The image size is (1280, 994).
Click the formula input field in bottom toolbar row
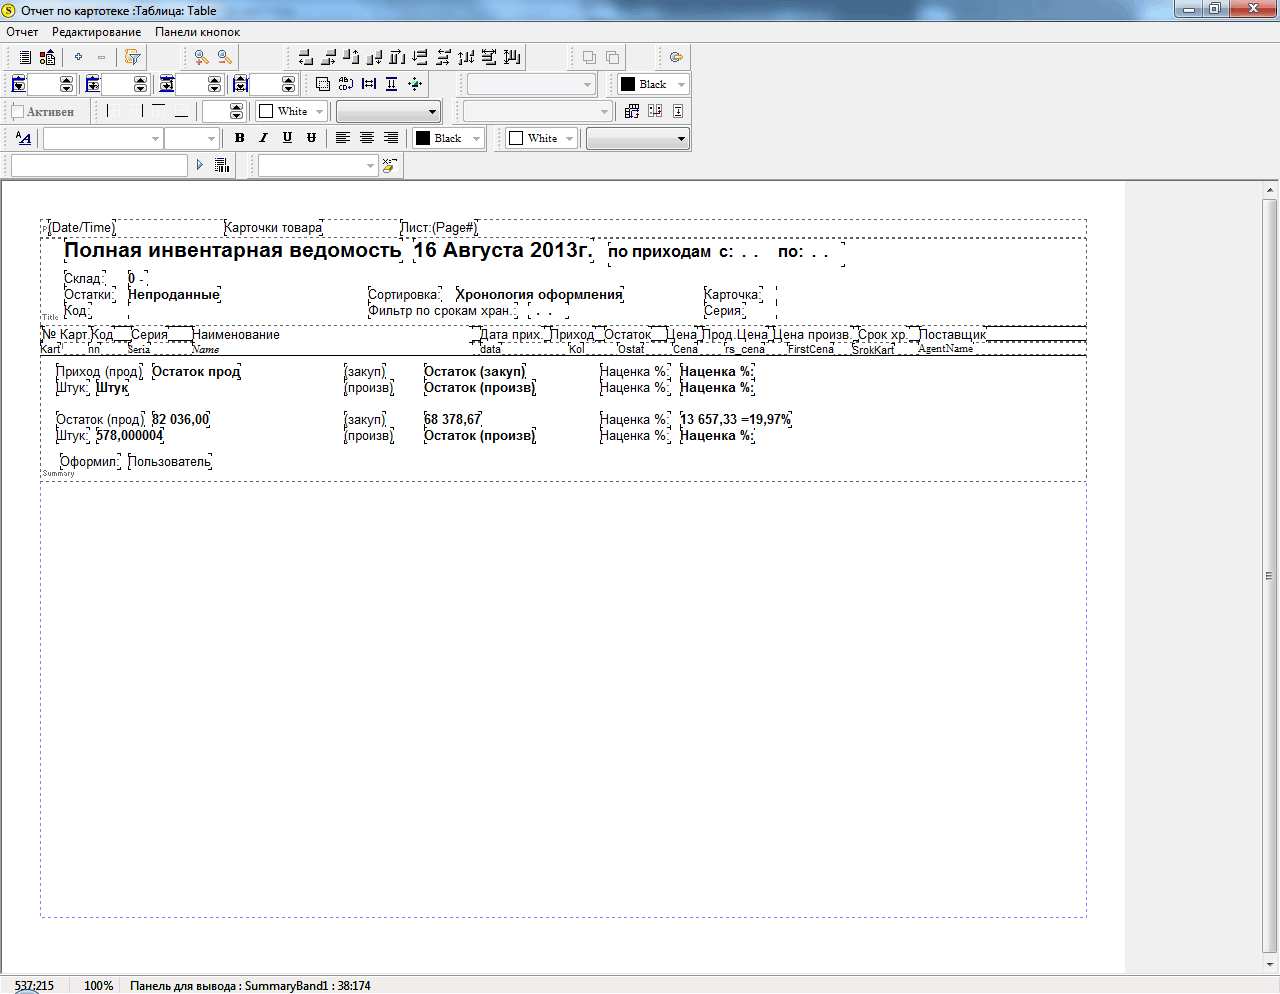(99, 165)
